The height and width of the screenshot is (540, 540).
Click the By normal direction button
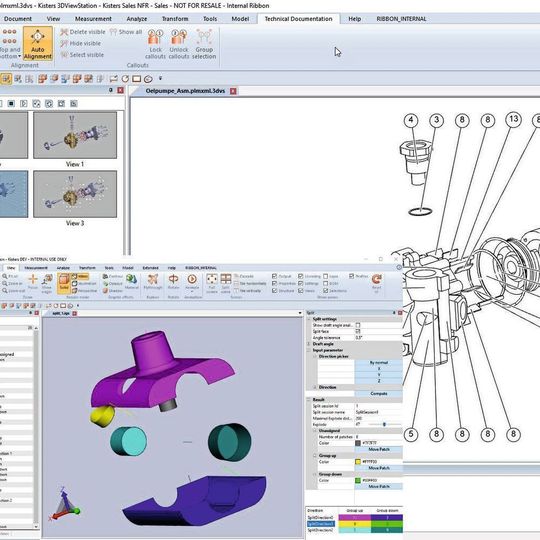[378, 363]
